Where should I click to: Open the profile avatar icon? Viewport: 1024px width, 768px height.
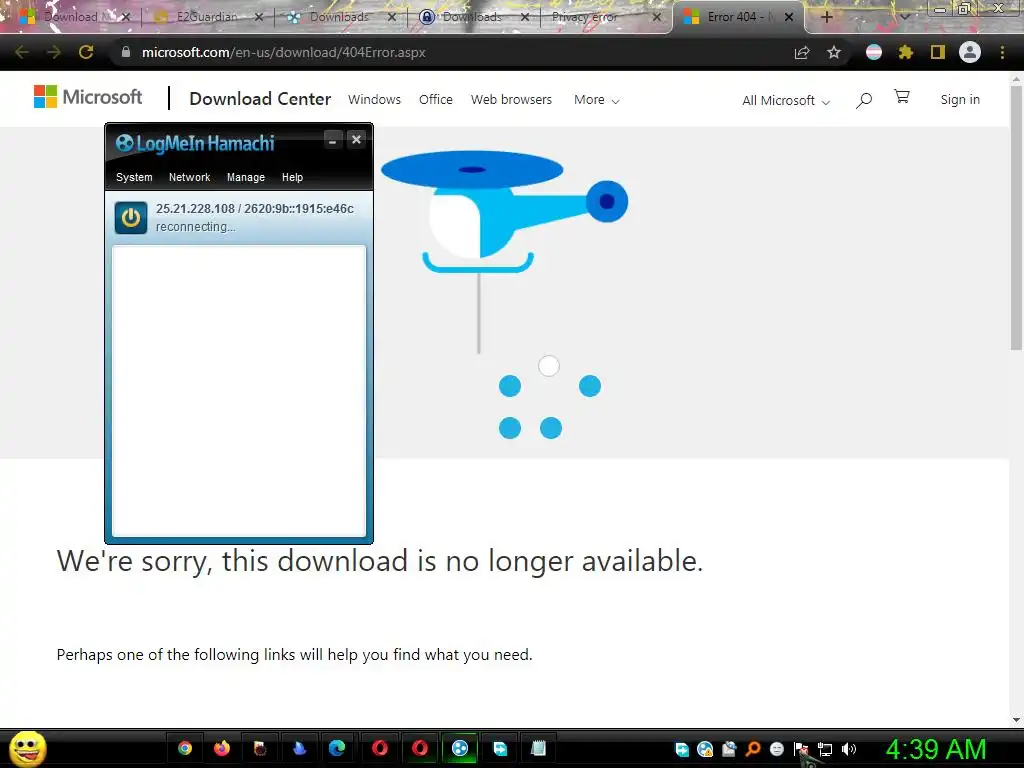[x=970, y=52]
